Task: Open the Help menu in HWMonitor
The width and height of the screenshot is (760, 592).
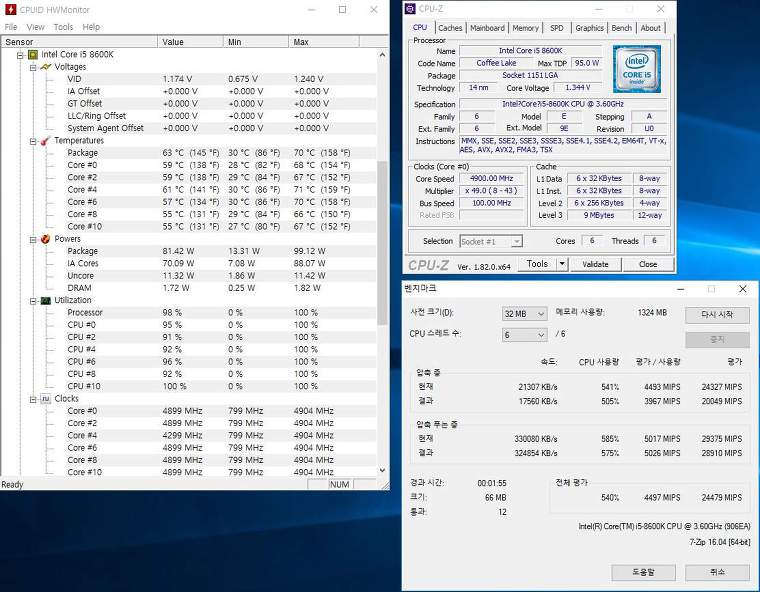Action: (x=91, y=27)
